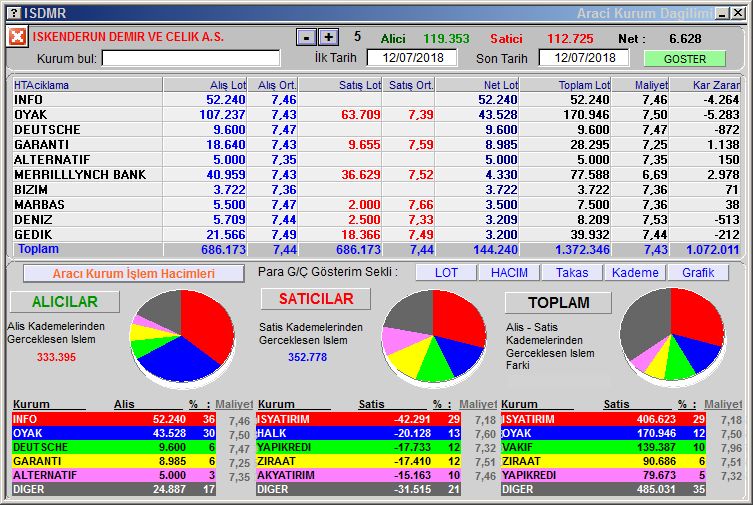
Task: Open the Kademe view
Action: [635, 273]
